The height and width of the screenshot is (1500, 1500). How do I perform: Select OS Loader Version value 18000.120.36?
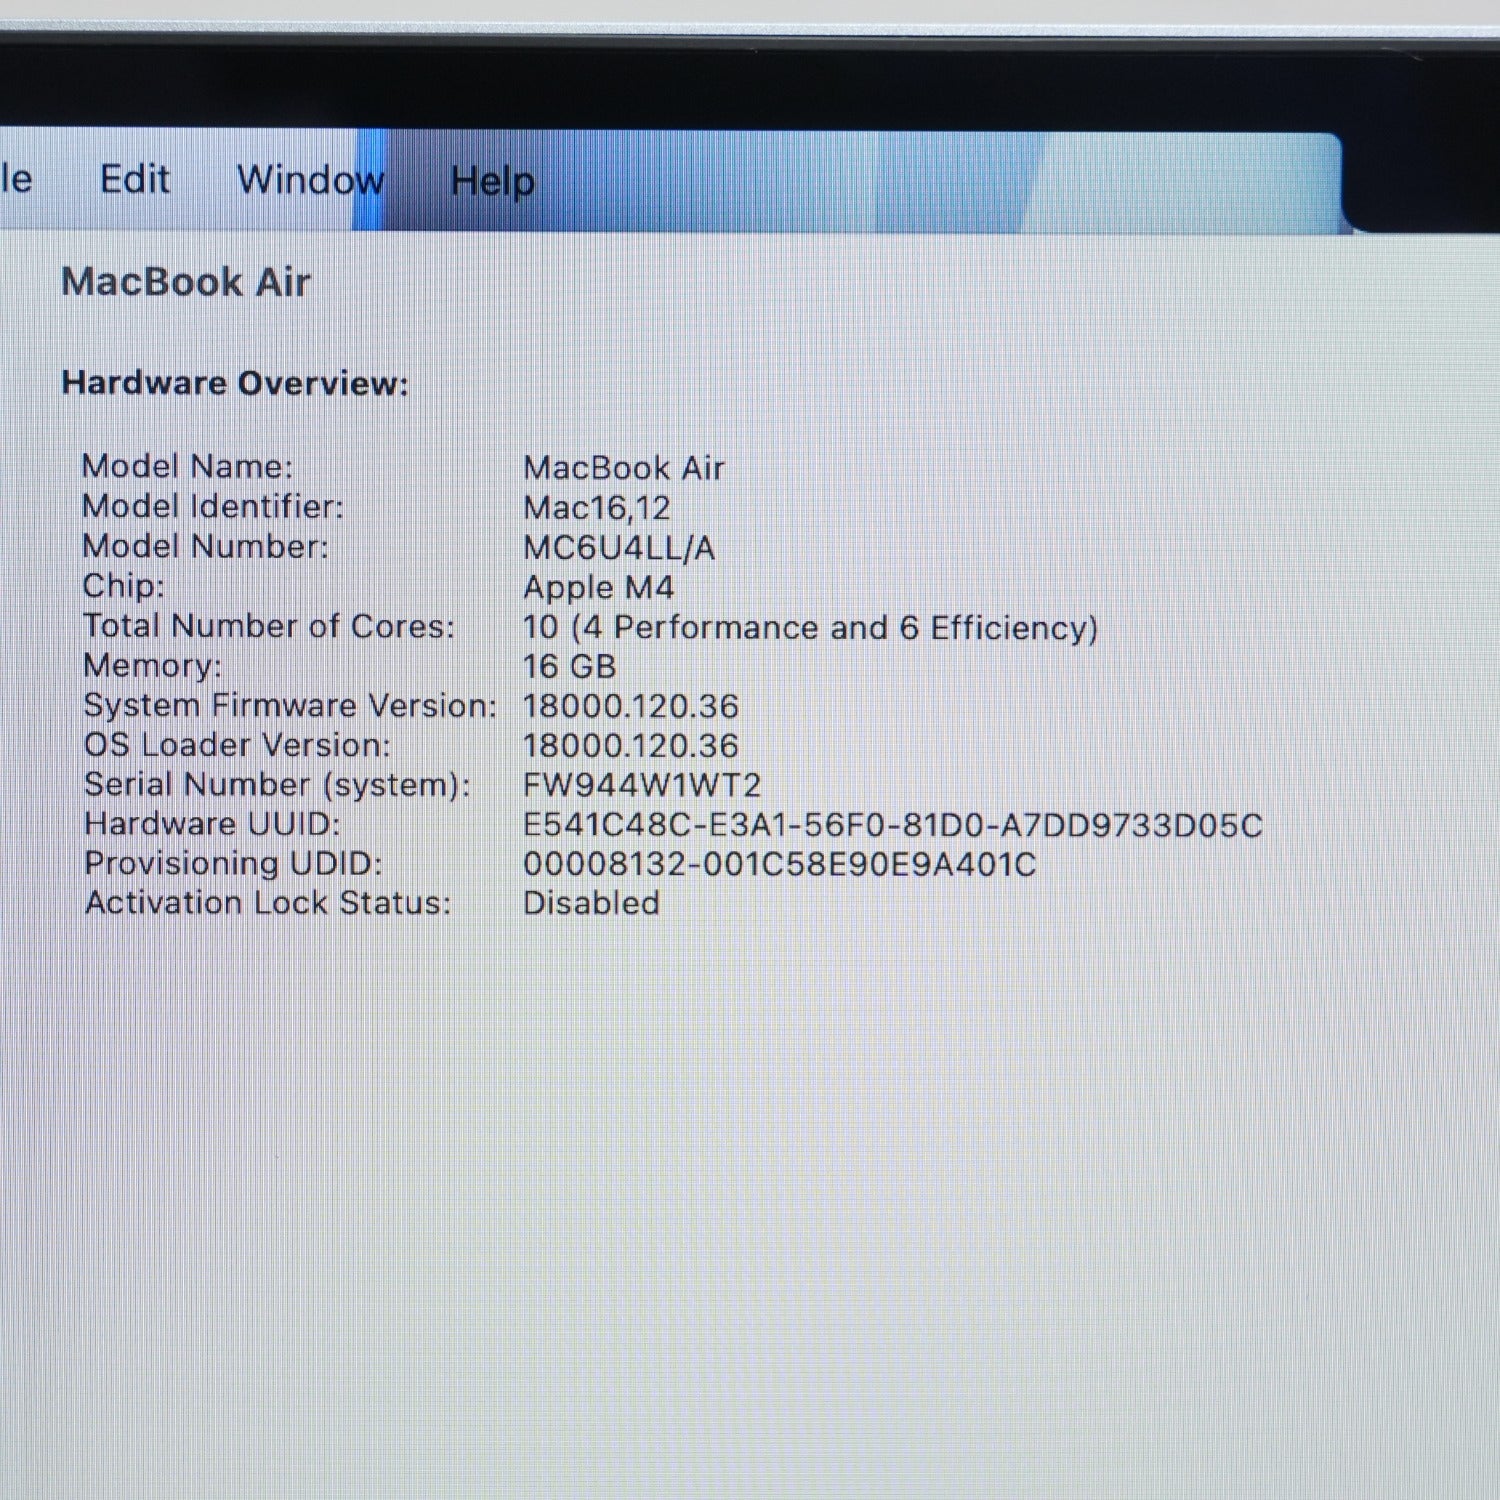pyautogui.click(x=630, y=746)
